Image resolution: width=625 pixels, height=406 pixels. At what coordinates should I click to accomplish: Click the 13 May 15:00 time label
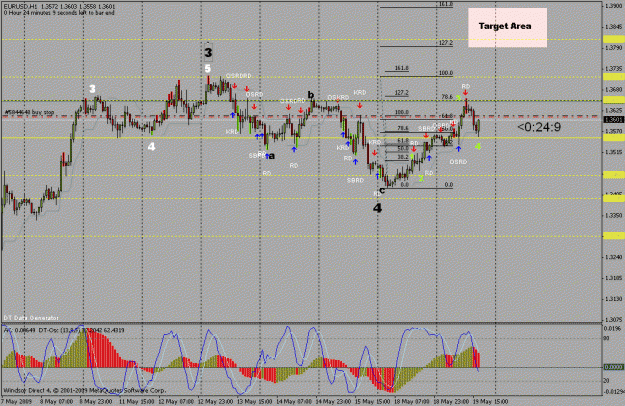(x=255, y=402)
